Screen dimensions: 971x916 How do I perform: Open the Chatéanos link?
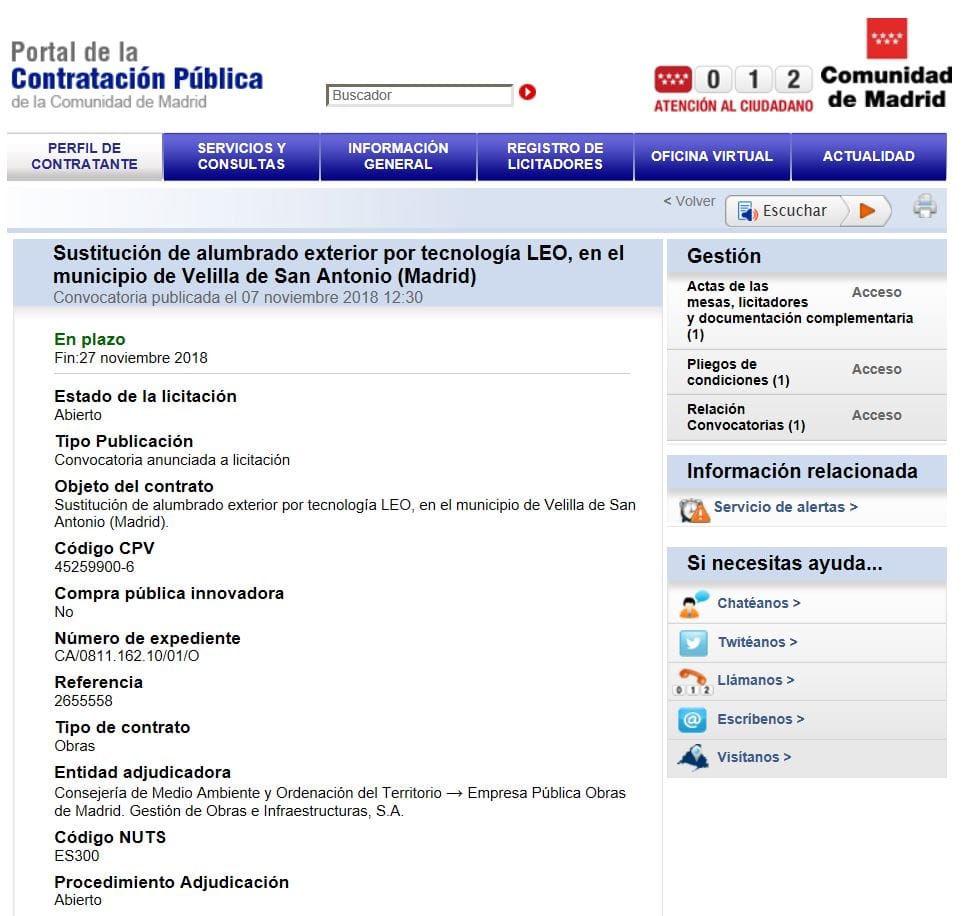(759, 603)
